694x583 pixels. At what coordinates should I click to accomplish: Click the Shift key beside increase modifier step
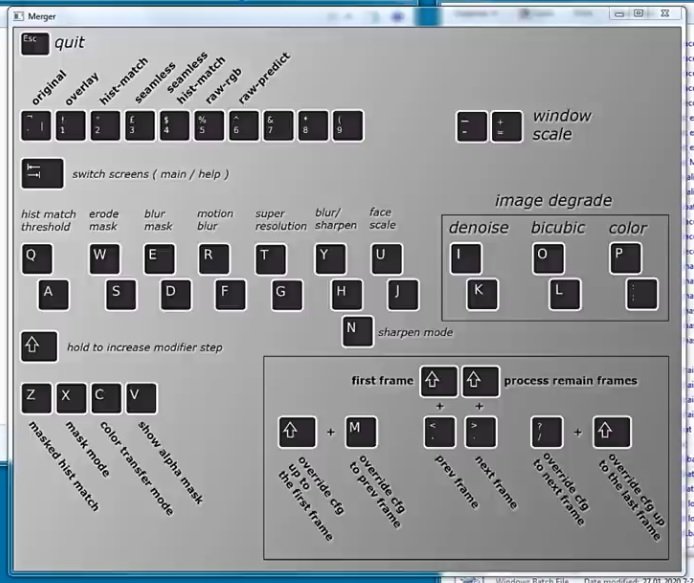[x=39, y=346]
